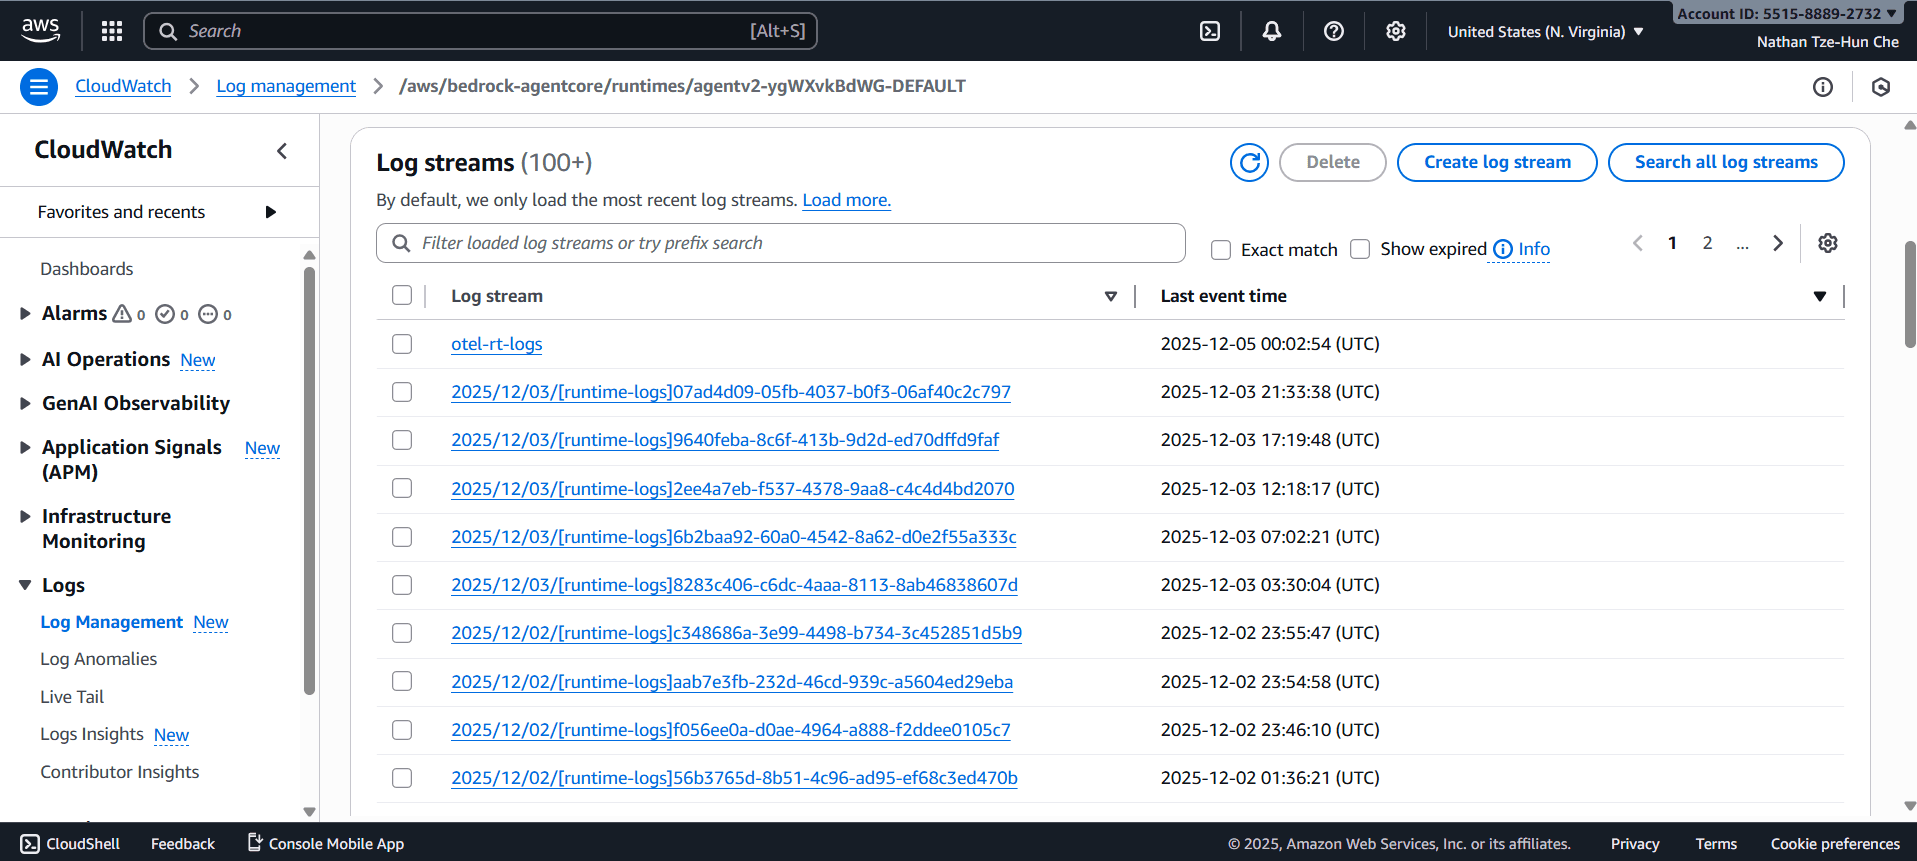Open Console Mobile App link in footer
The image size is (1917, 861).
(x=326, y=844)
